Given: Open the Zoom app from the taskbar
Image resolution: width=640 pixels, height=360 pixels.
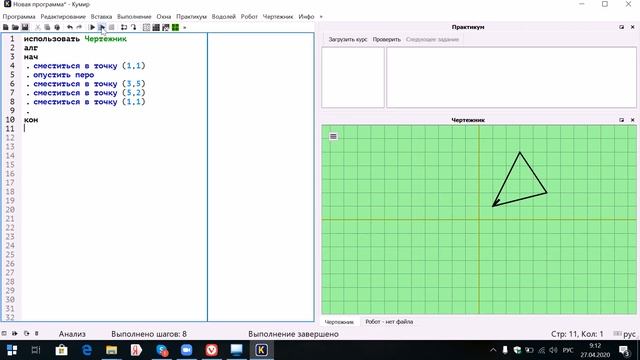Looking at the screenshot, I should [187, 350].
